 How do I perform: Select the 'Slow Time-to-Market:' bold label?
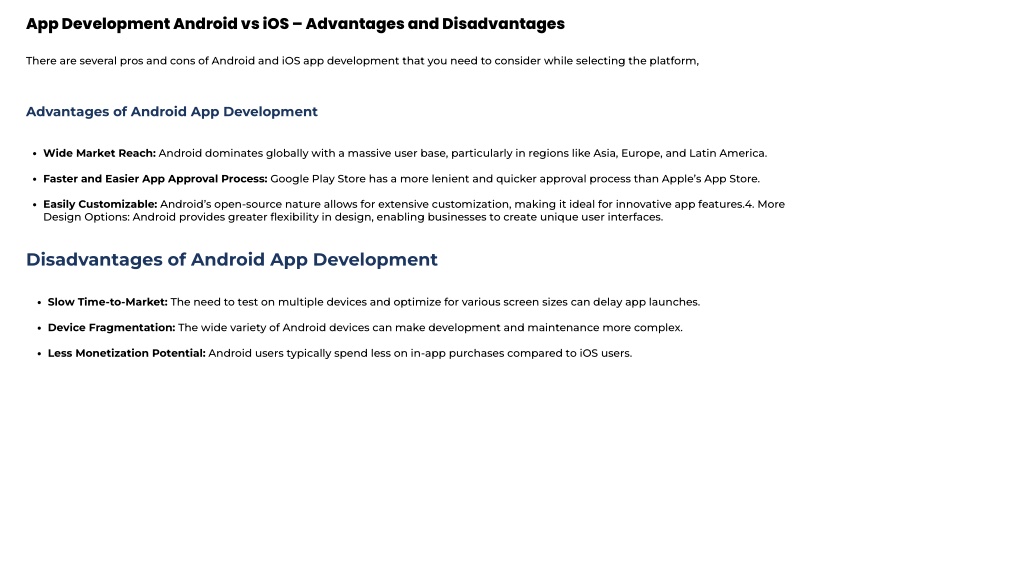tap(108, 302)
